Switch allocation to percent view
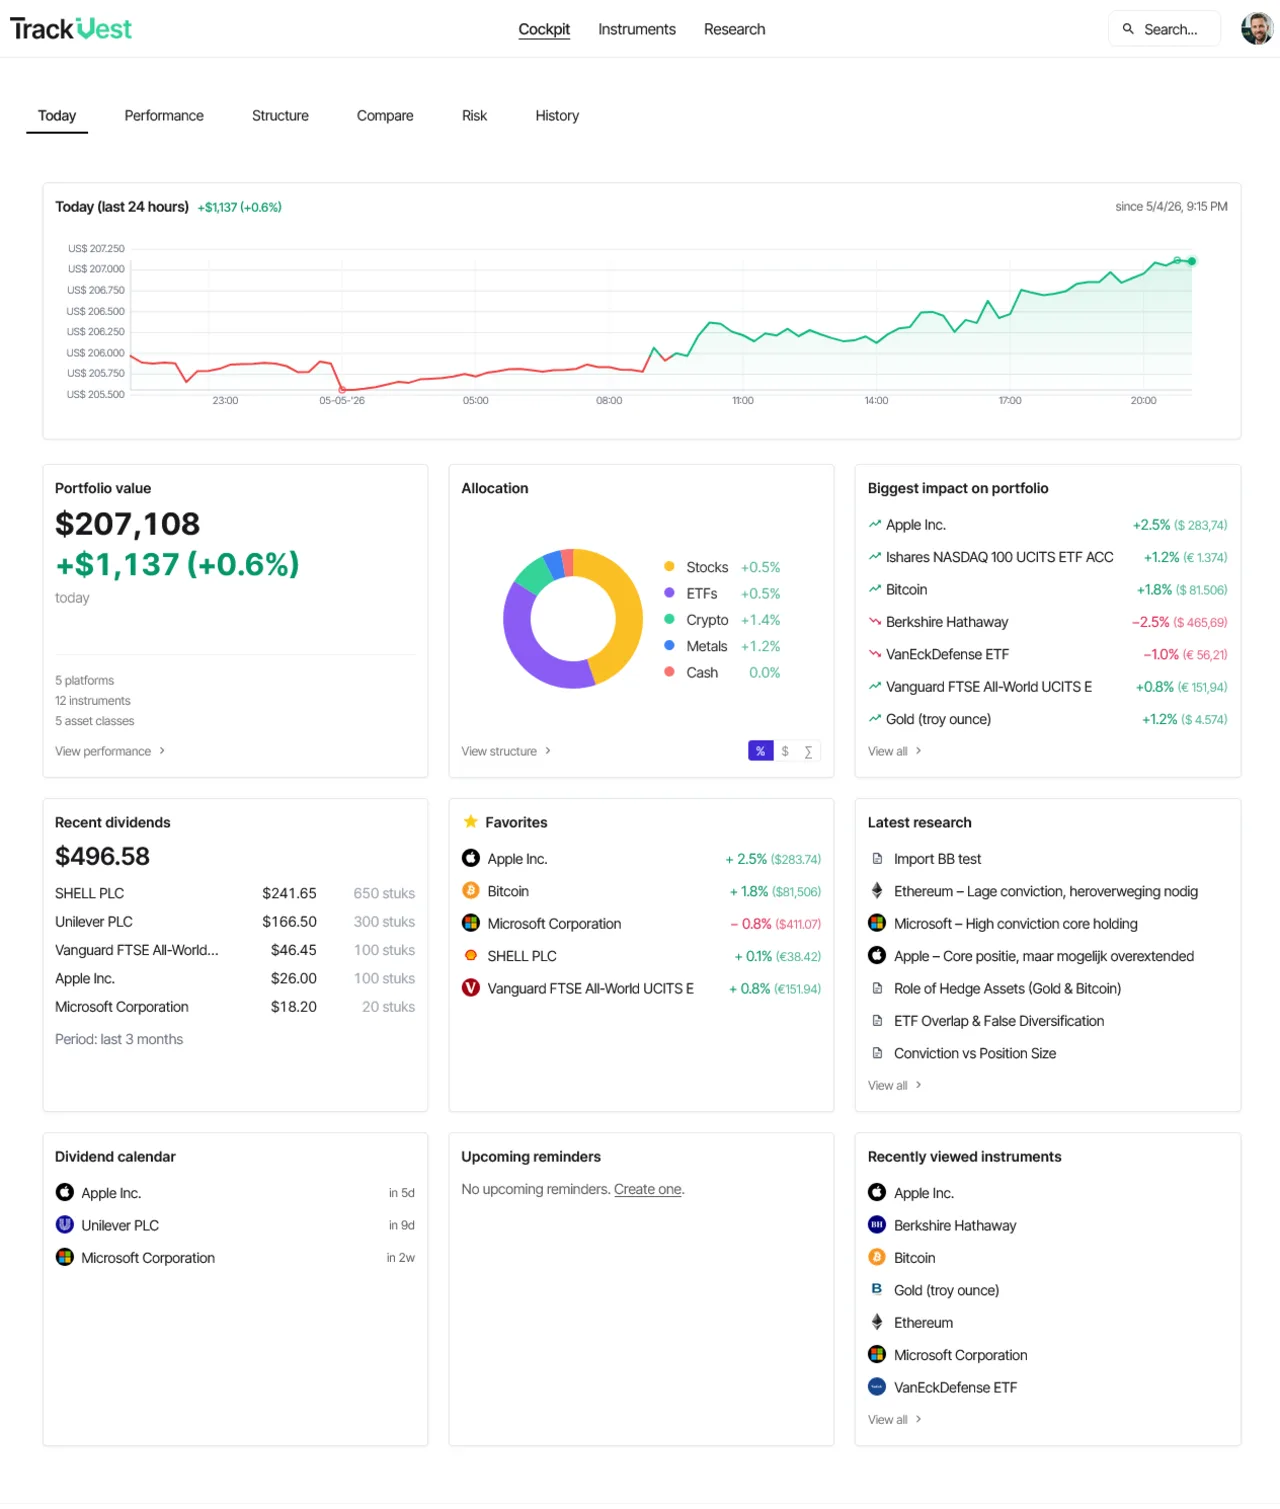 point(760,751)
